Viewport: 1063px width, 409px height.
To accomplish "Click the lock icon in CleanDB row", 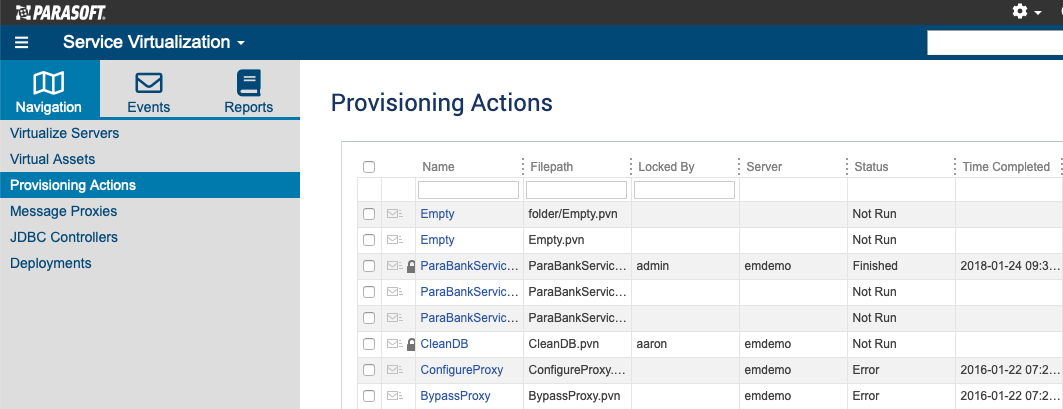I will (411, 344).
